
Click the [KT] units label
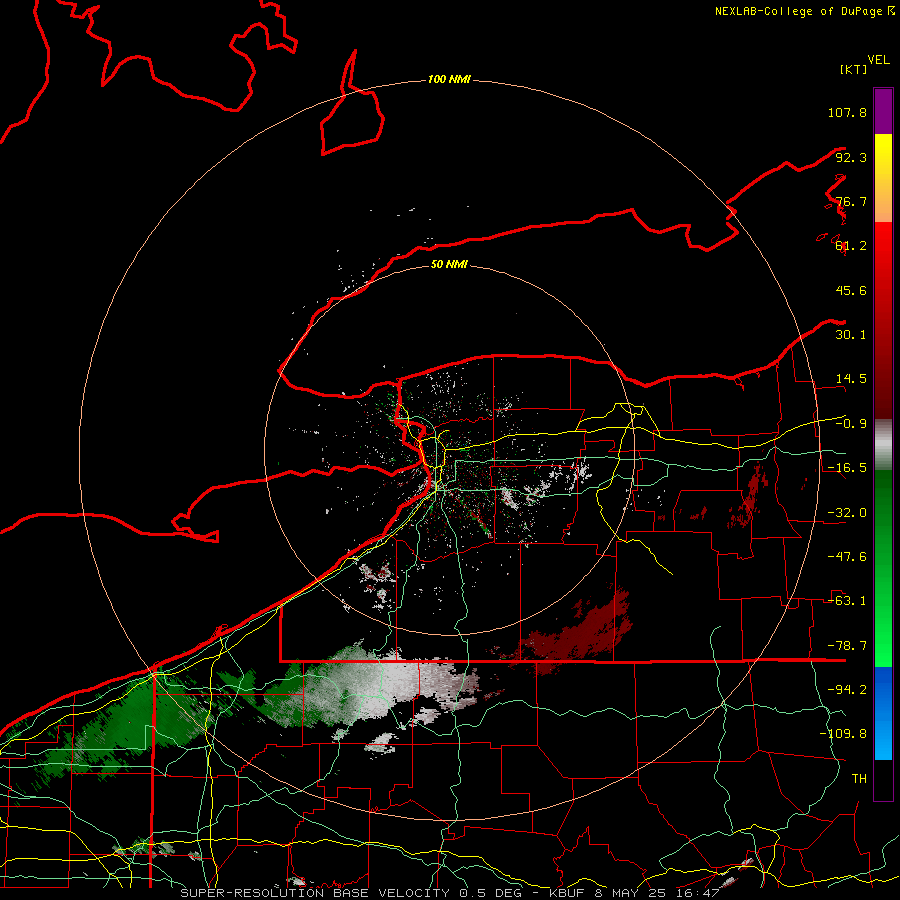pyautogui.click(x=854, y=69)
